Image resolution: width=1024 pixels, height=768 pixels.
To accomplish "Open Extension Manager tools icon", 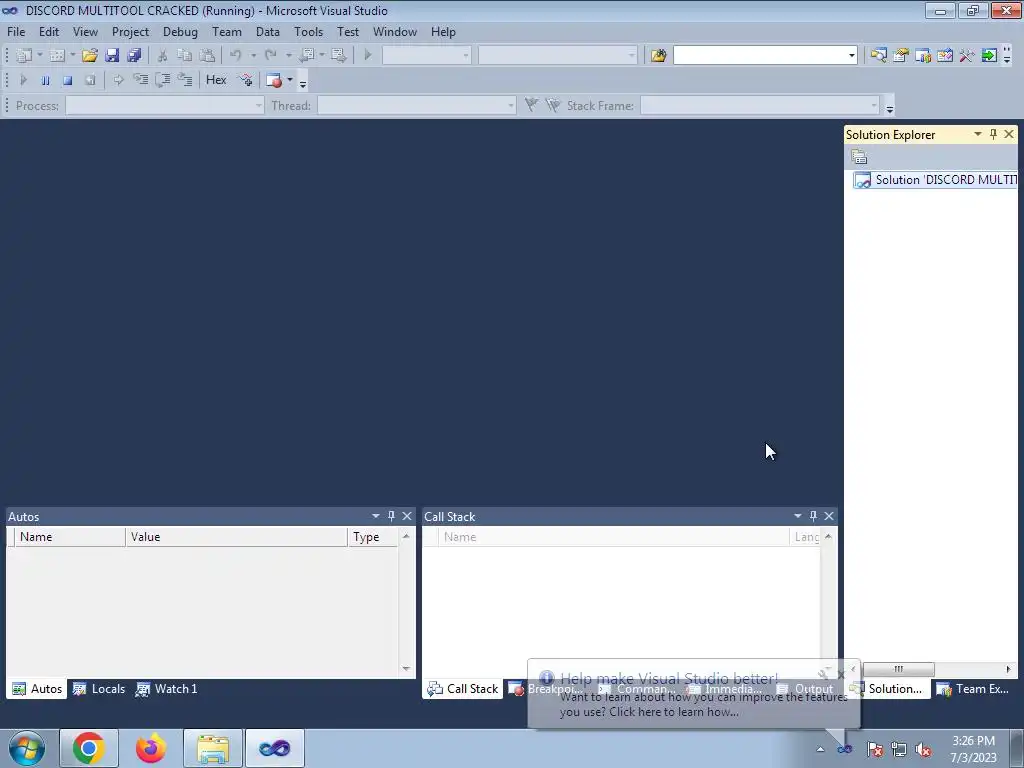I will (x=967, y=56).
